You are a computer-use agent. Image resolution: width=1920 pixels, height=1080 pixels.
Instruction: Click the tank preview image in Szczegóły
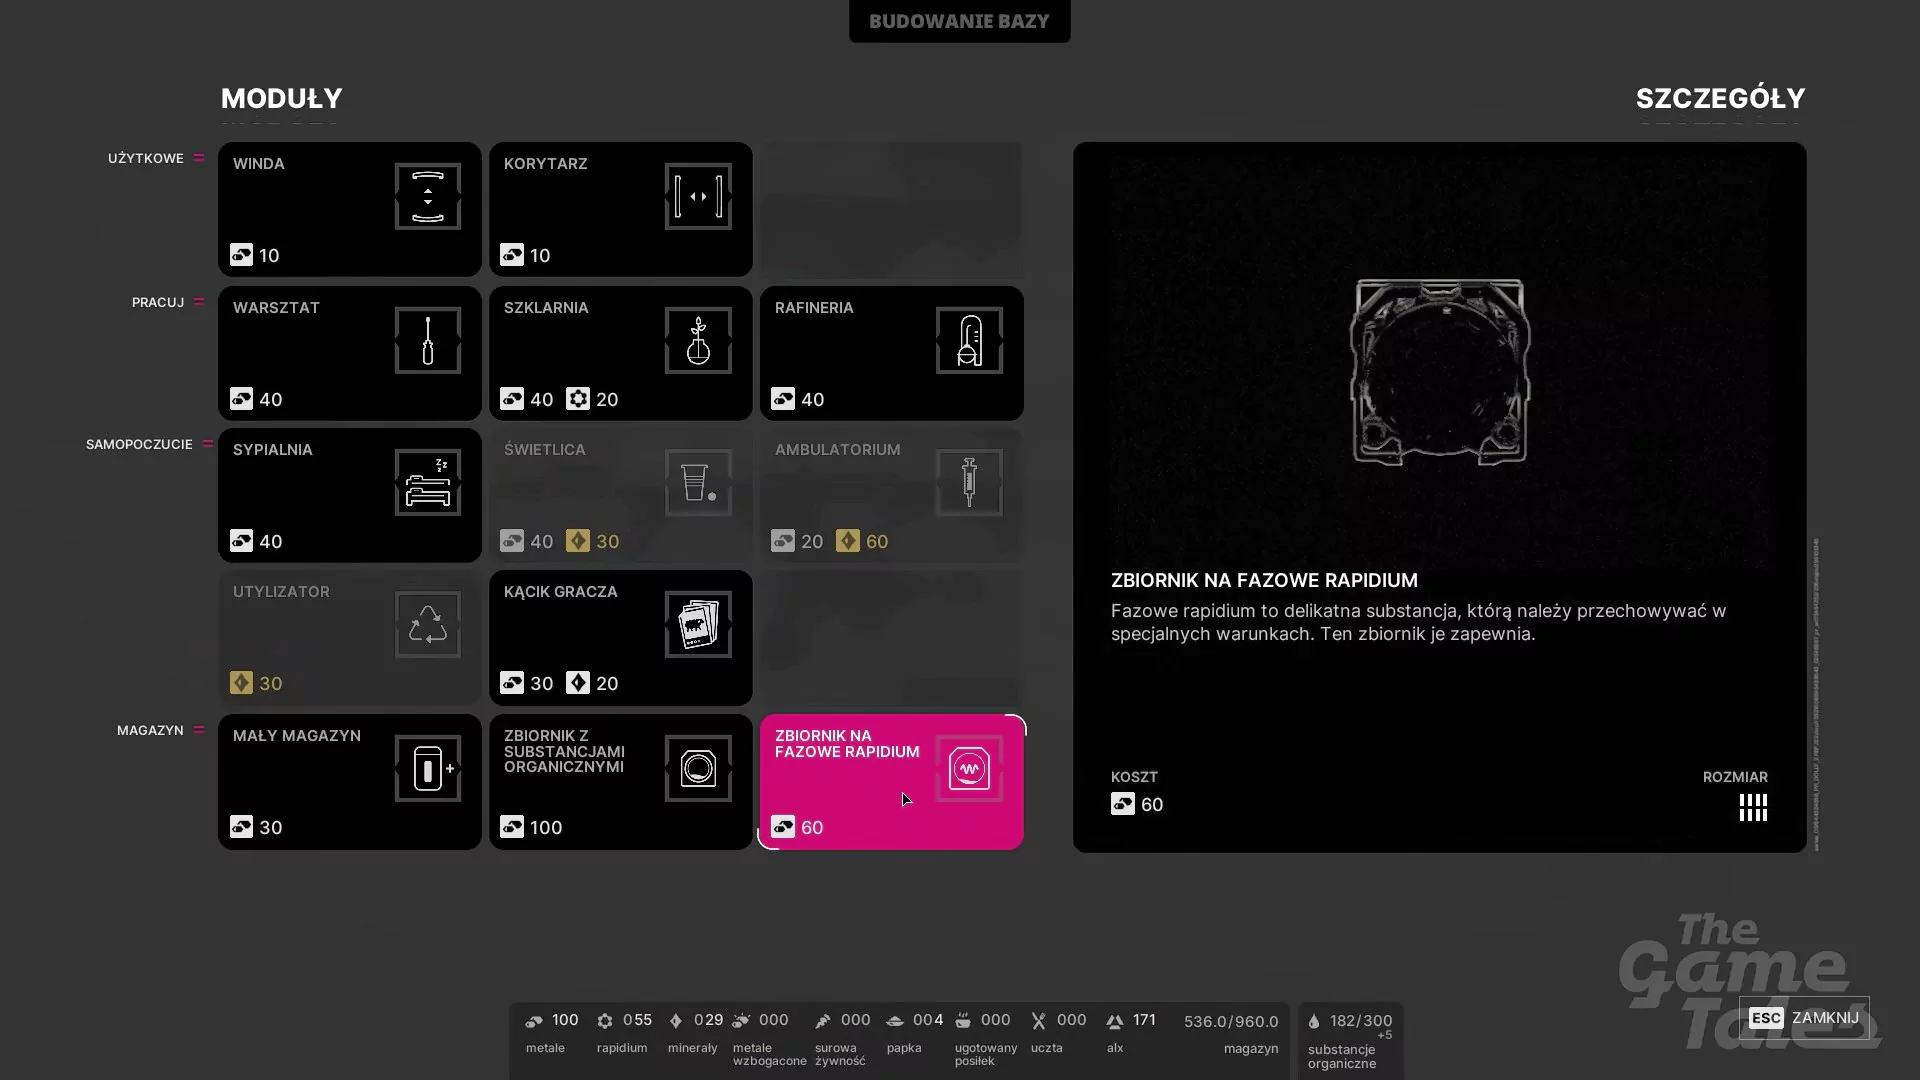coord(1440,372)
